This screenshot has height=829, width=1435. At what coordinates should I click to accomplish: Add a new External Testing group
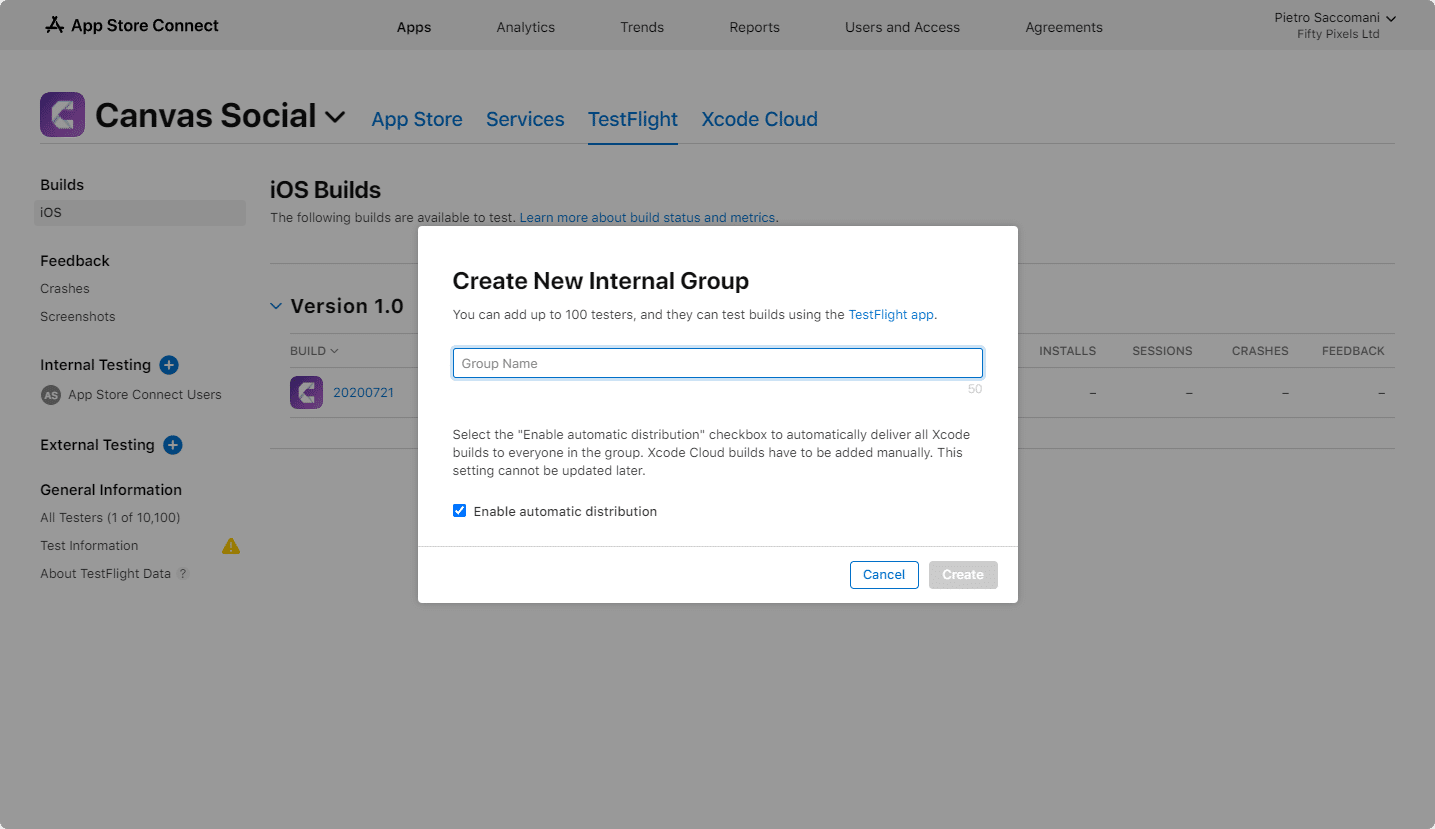click(173, 445)
